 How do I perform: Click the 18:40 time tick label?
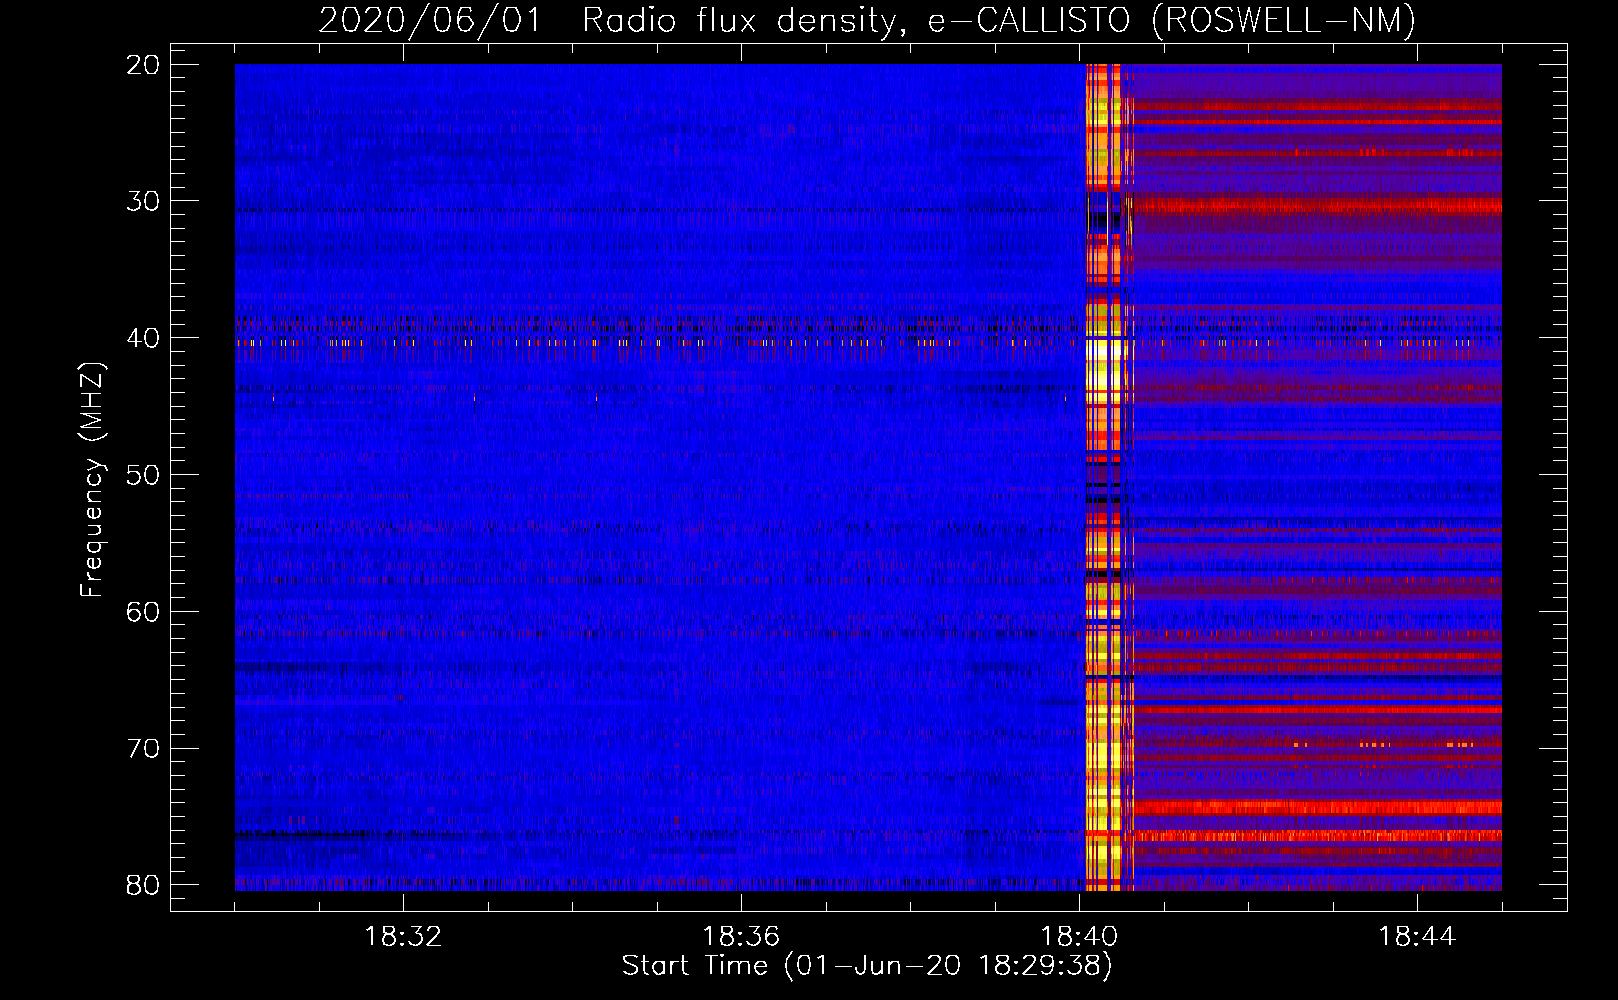coord(1079,937)
